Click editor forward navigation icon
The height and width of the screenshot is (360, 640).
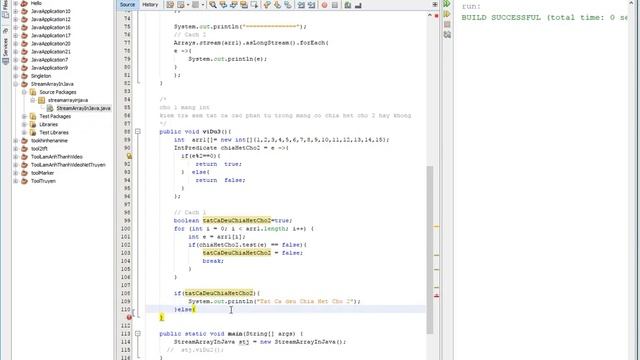tap(196, 5)
